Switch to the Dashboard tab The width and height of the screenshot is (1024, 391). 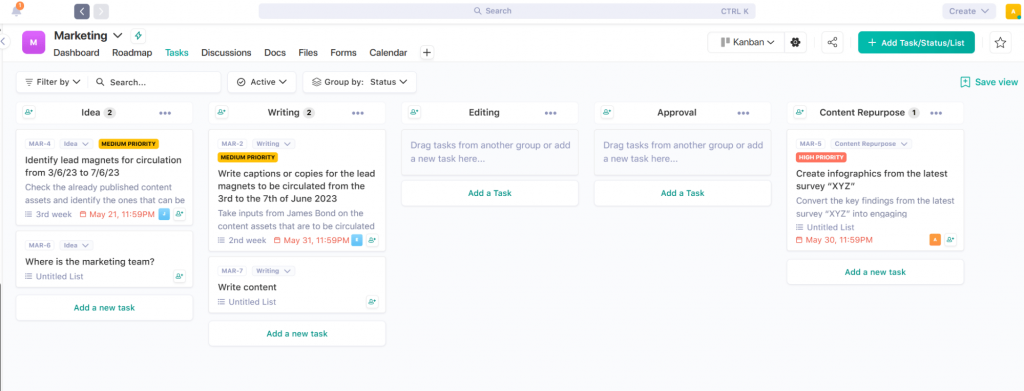[76, 53]
